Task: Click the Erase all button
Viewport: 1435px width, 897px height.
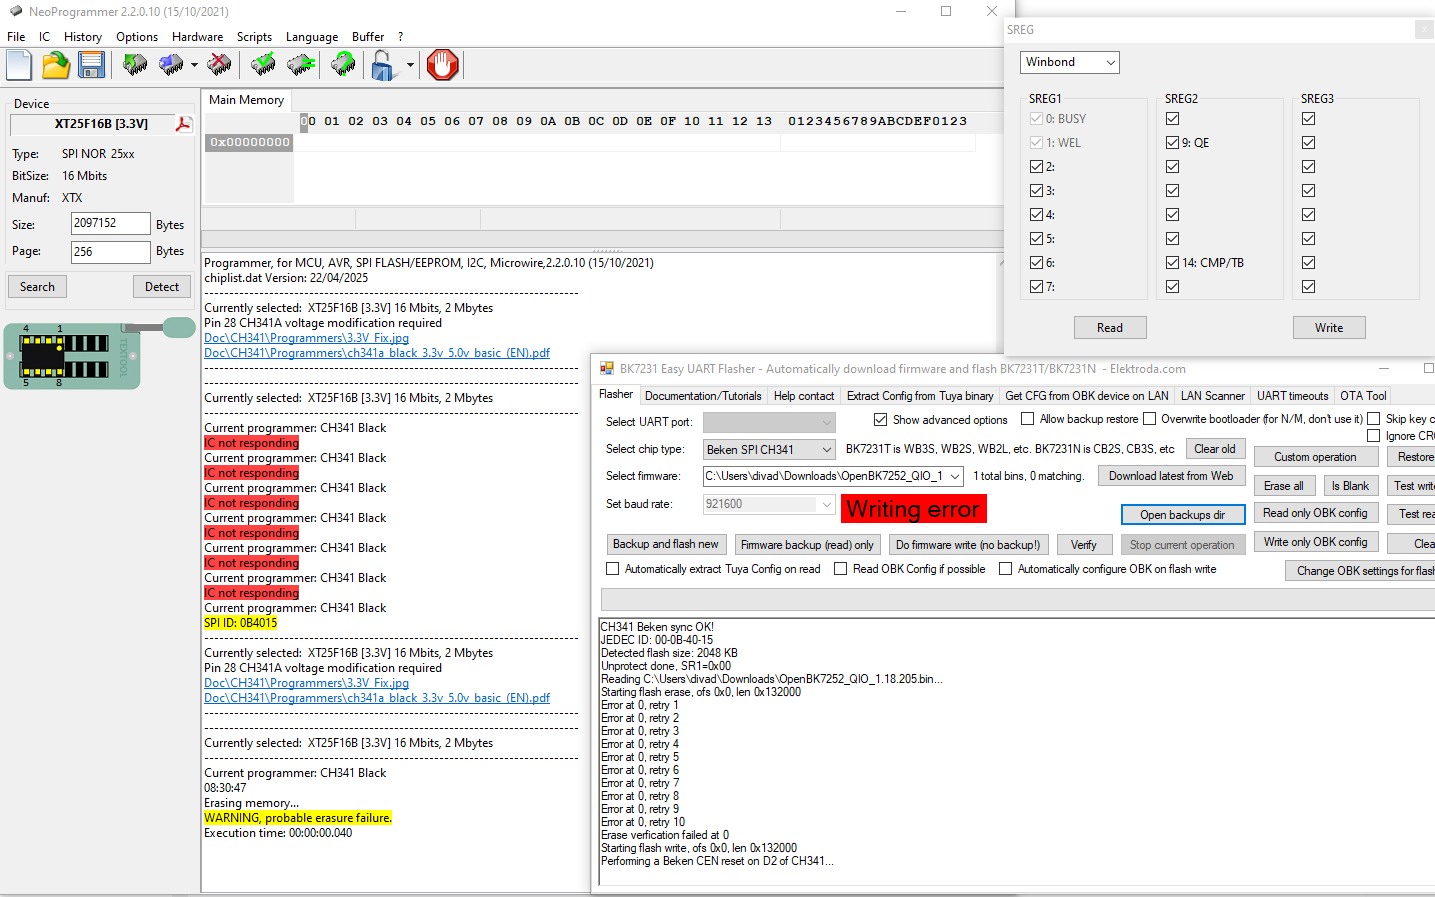Action: pyautogui.click(x=1284, y=486)
